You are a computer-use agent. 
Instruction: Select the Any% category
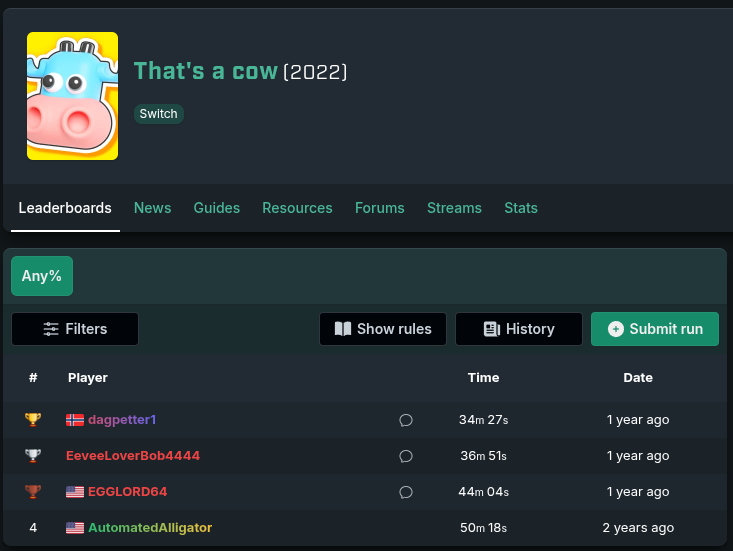42,276
